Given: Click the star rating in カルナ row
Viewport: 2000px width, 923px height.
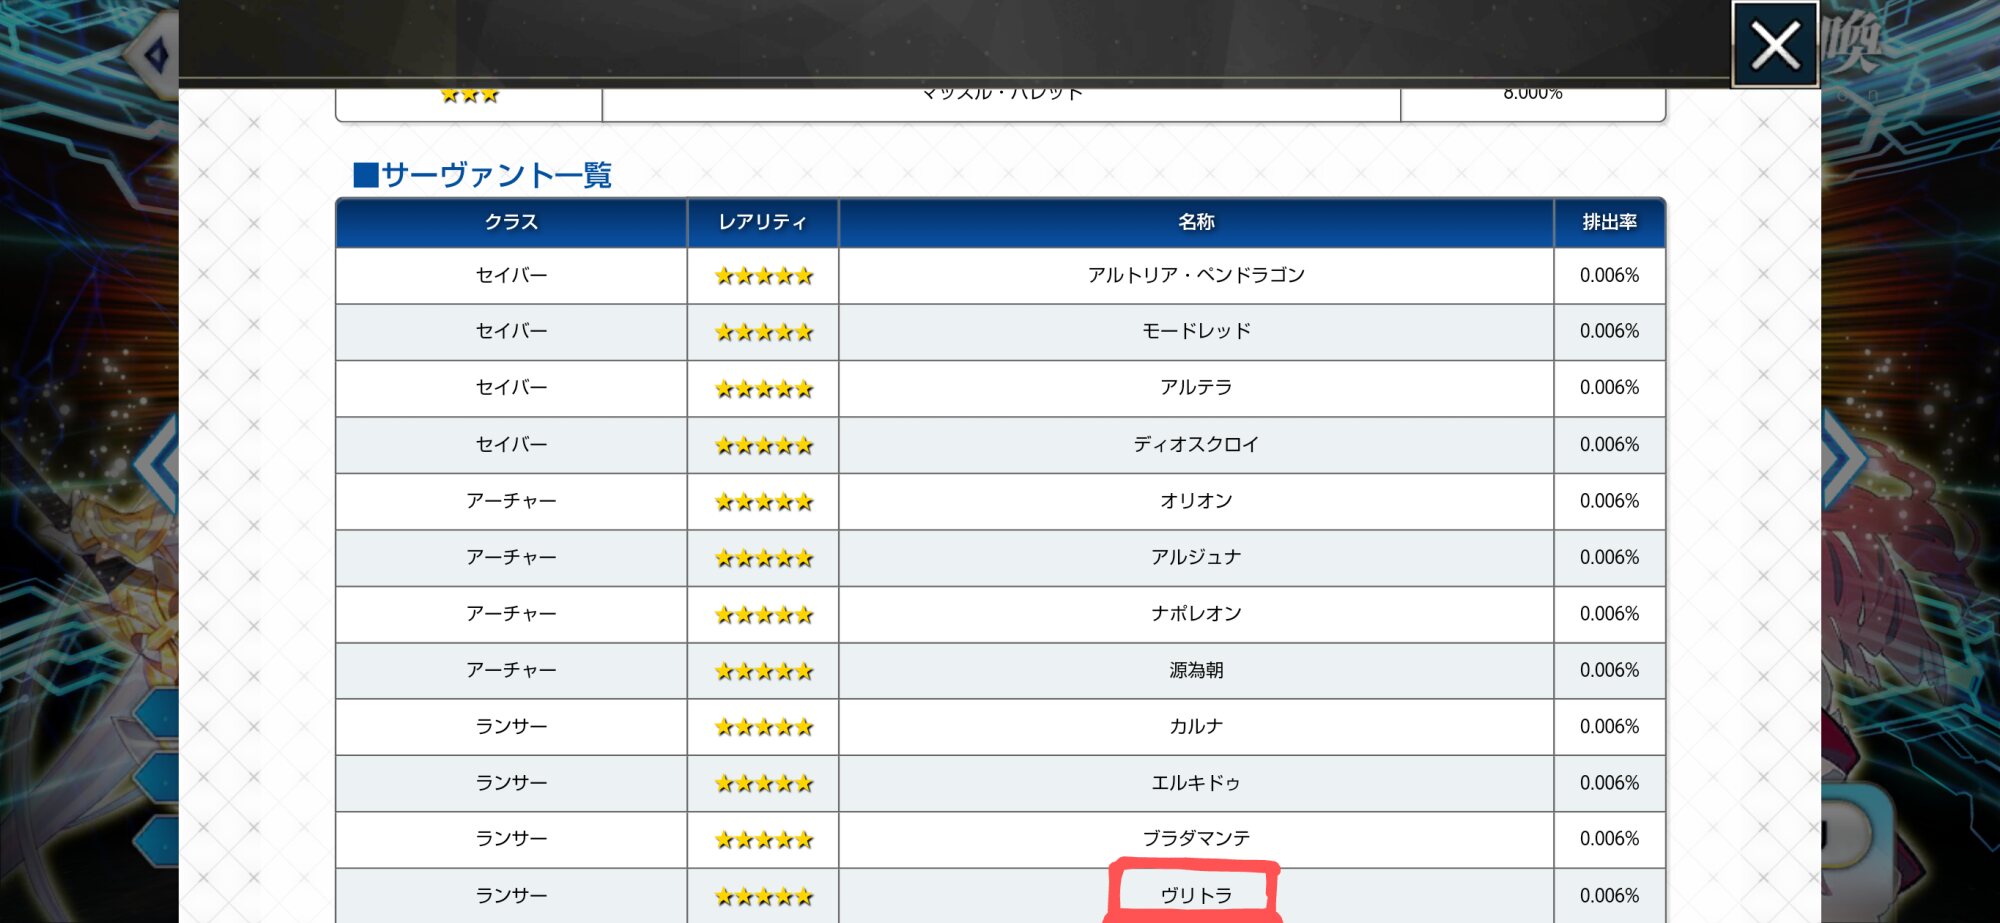Looking at the screenshot, I should click(763, 727).
